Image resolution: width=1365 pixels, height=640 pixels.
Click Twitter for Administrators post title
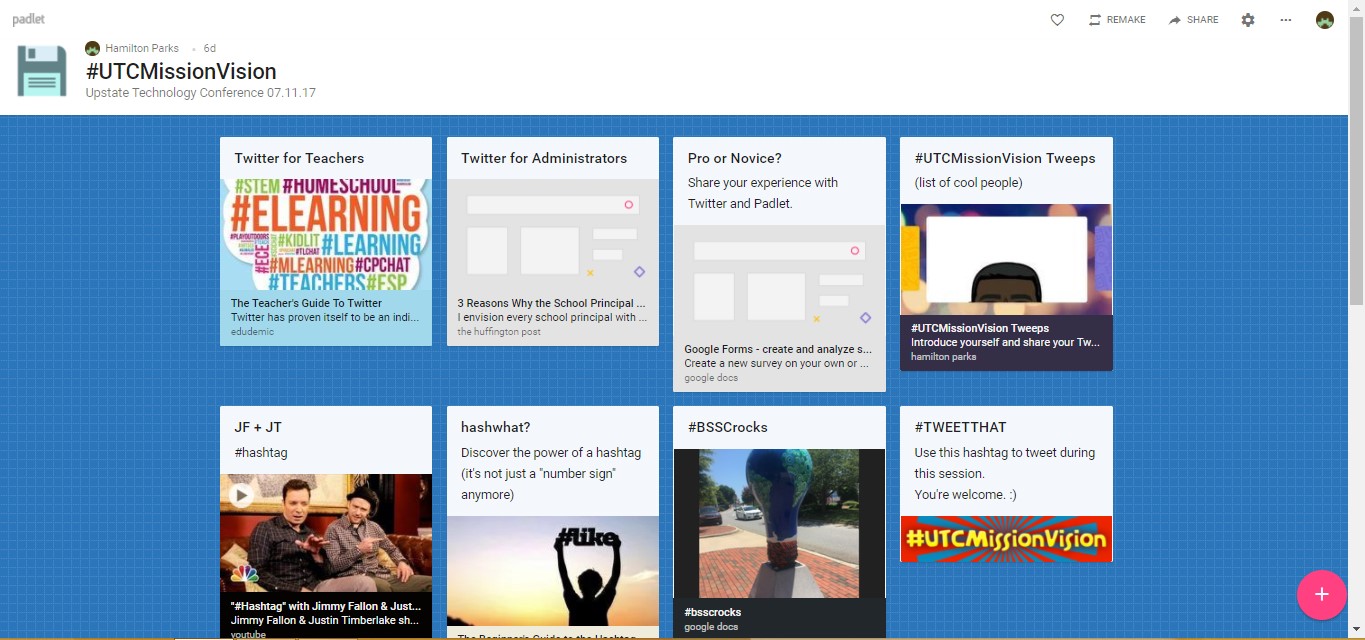coord(544,158)
